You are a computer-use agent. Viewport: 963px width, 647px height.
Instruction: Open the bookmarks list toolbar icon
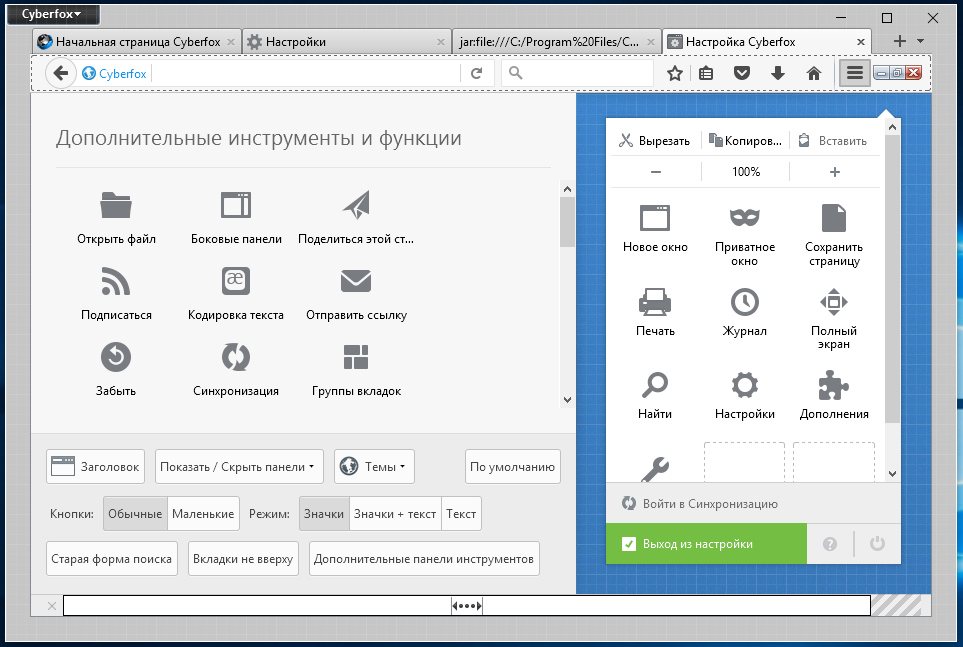tap(706, 74)
